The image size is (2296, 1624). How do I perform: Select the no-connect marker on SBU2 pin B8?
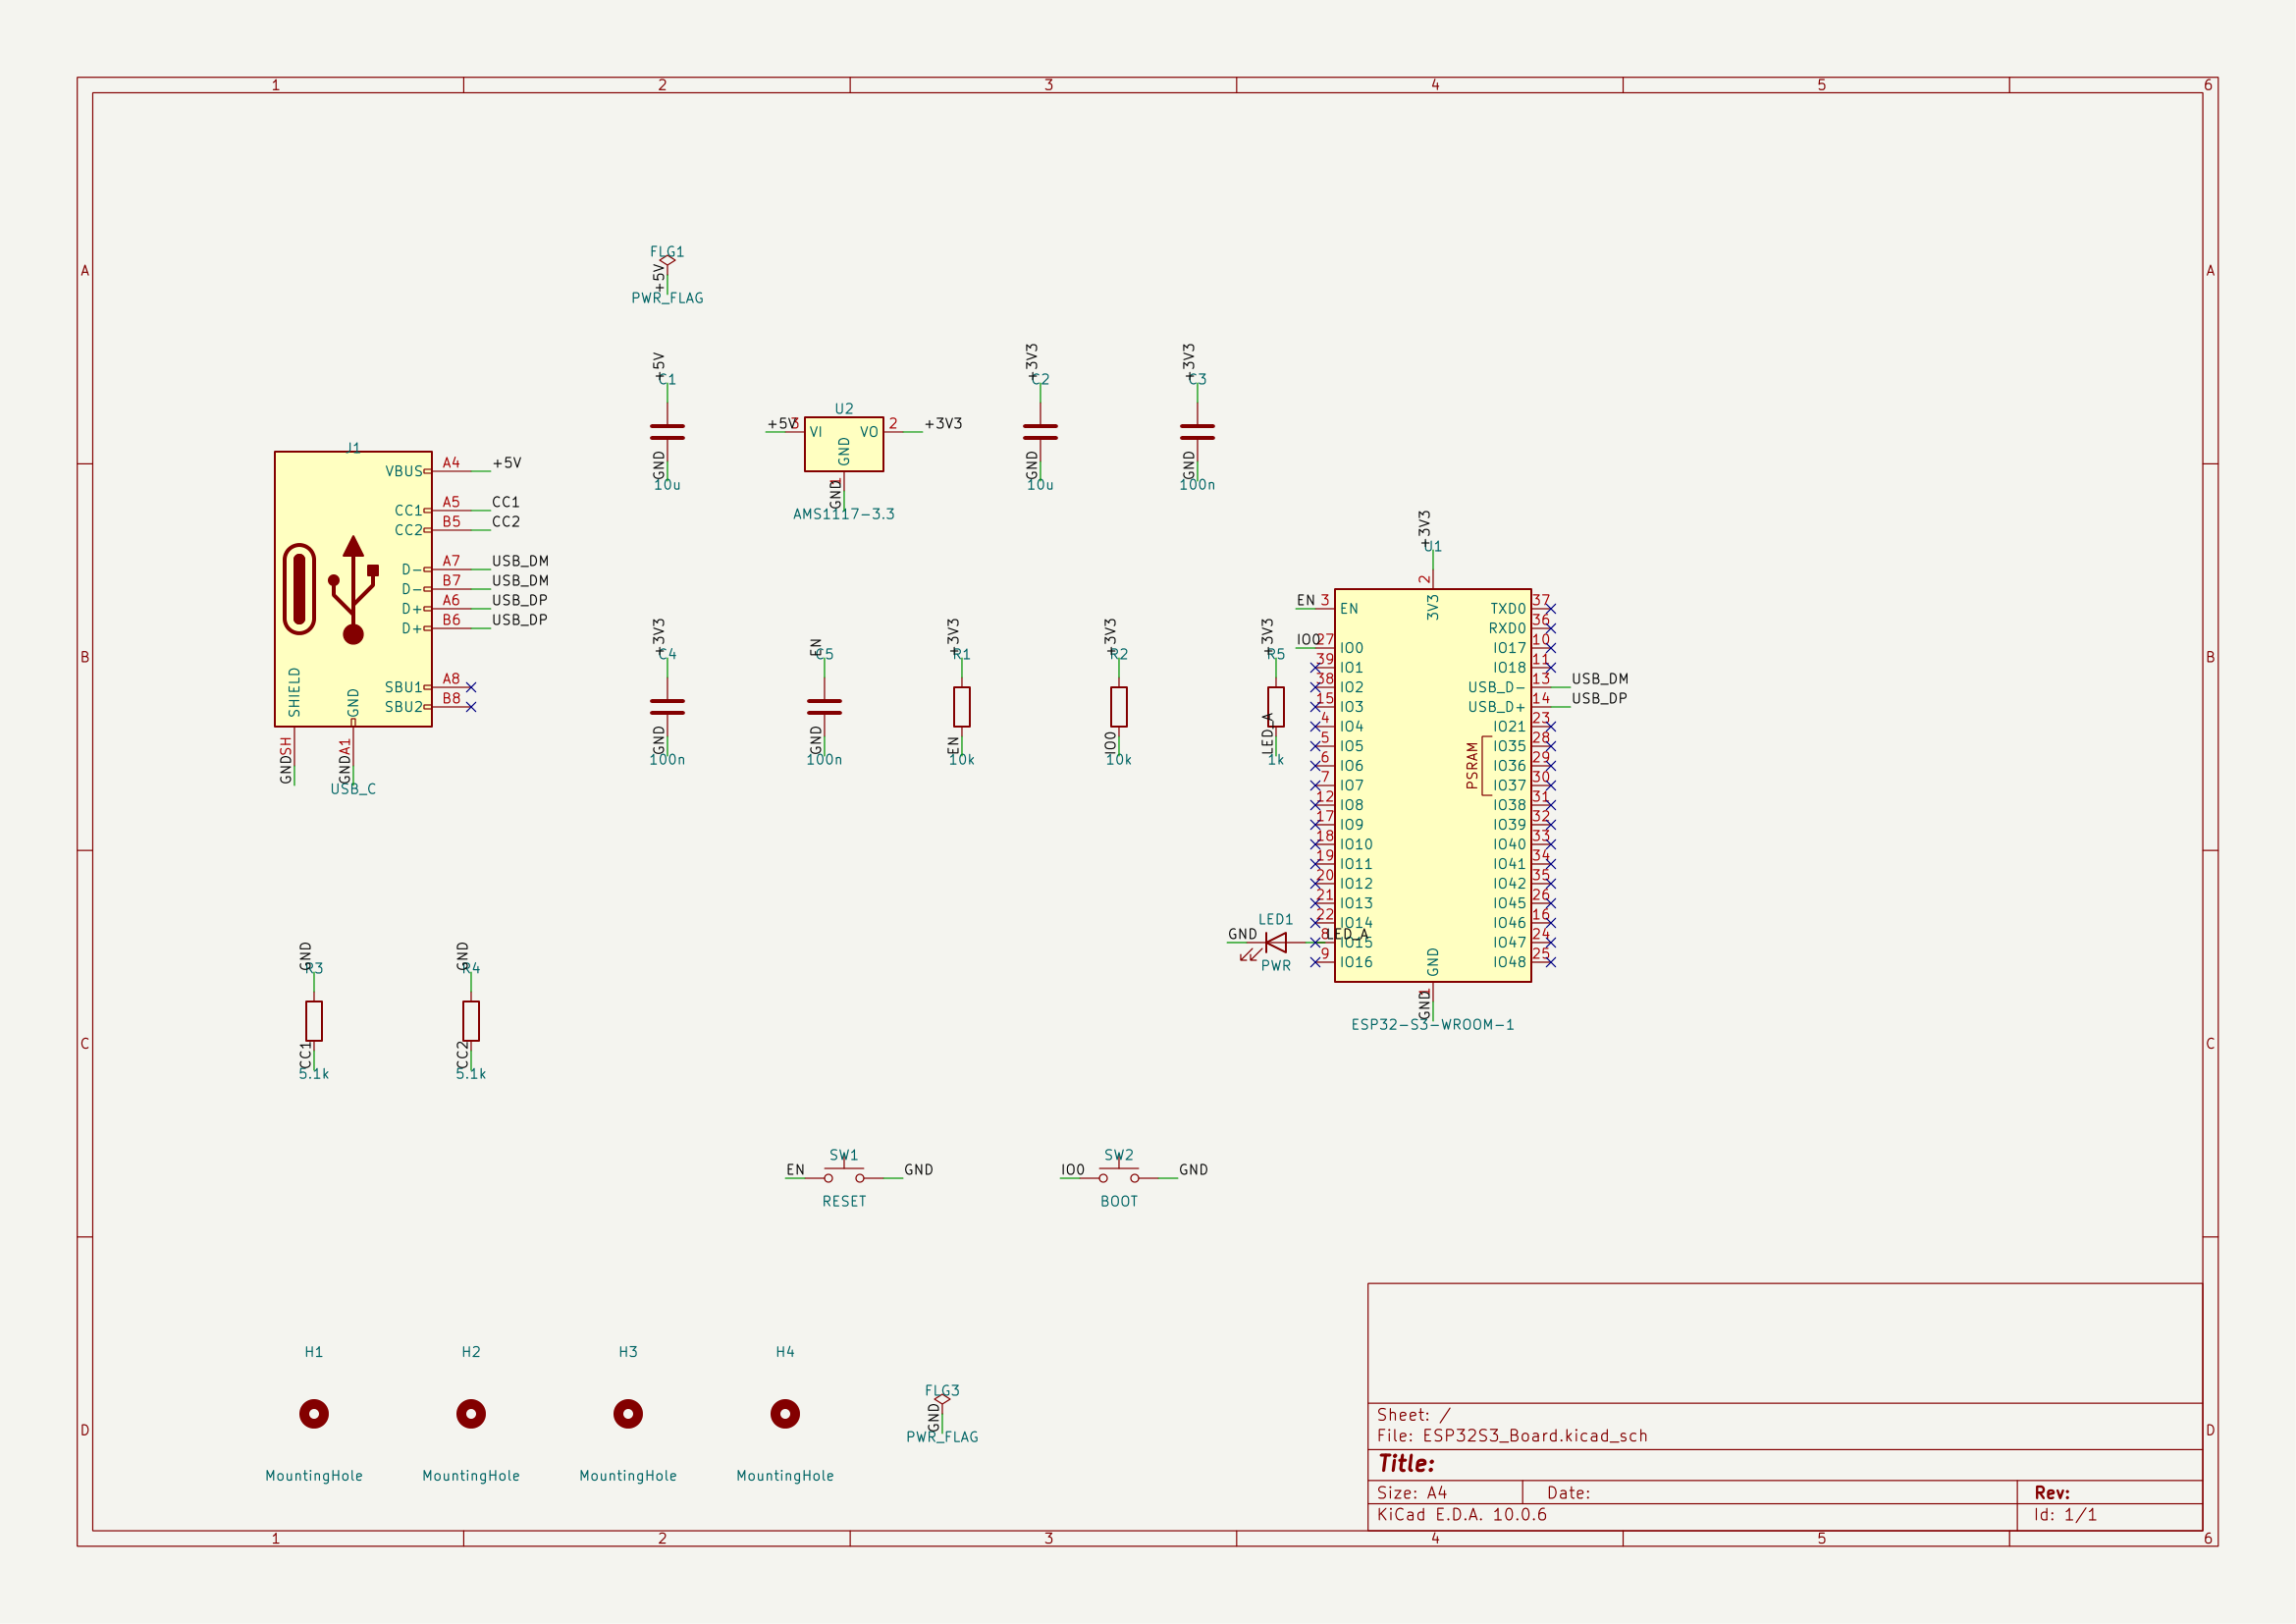(471, 707)
